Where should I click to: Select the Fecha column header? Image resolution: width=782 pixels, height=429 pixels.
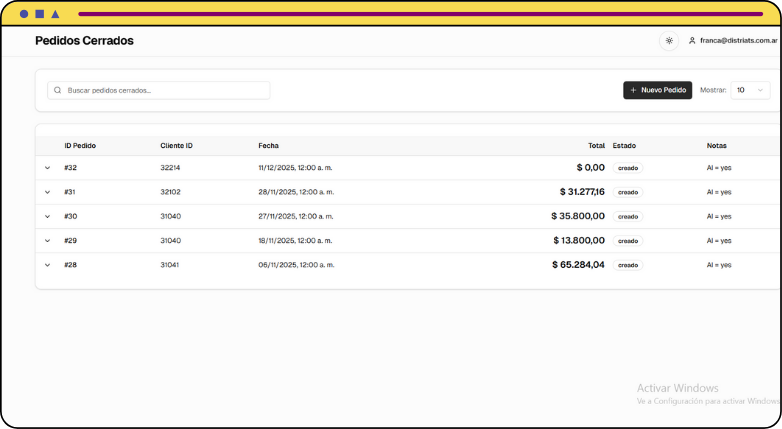tap(268, 146)
